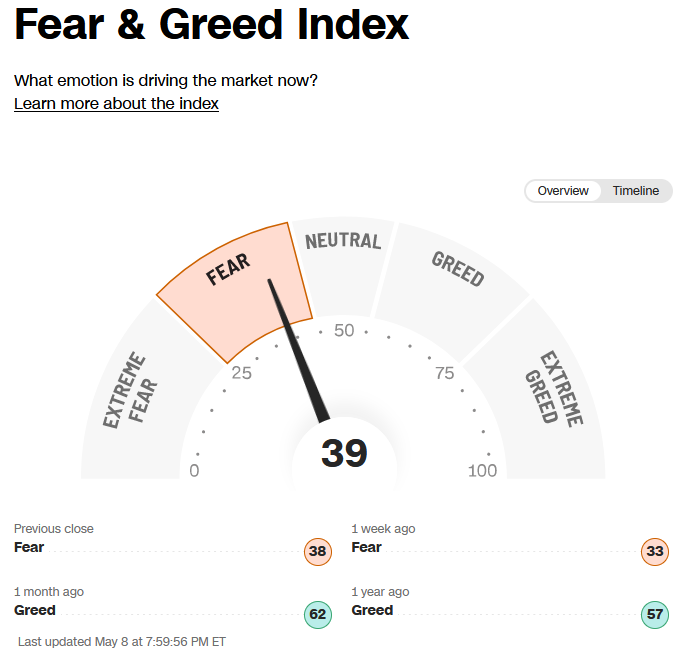Click the EXTREME GREED gauge segment
The width and height of the screenshot is (682, 667).
pos(552,391)
